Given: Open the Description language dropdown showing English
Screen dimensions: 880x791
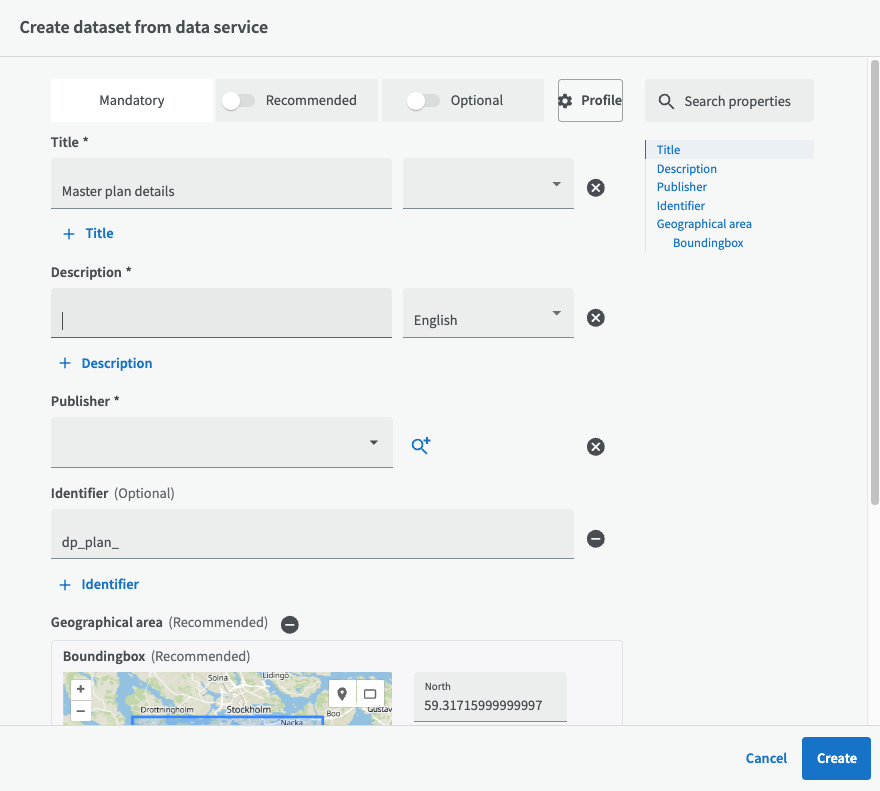Looking at the screenshot, I should 488,315.
